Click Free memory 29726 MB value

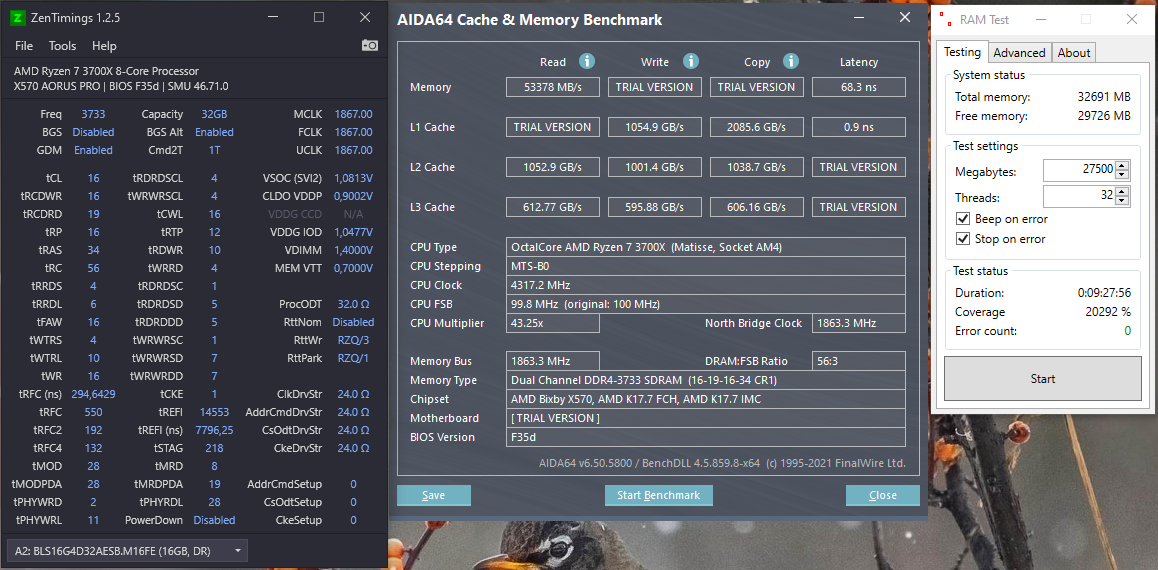(1104, 116)
